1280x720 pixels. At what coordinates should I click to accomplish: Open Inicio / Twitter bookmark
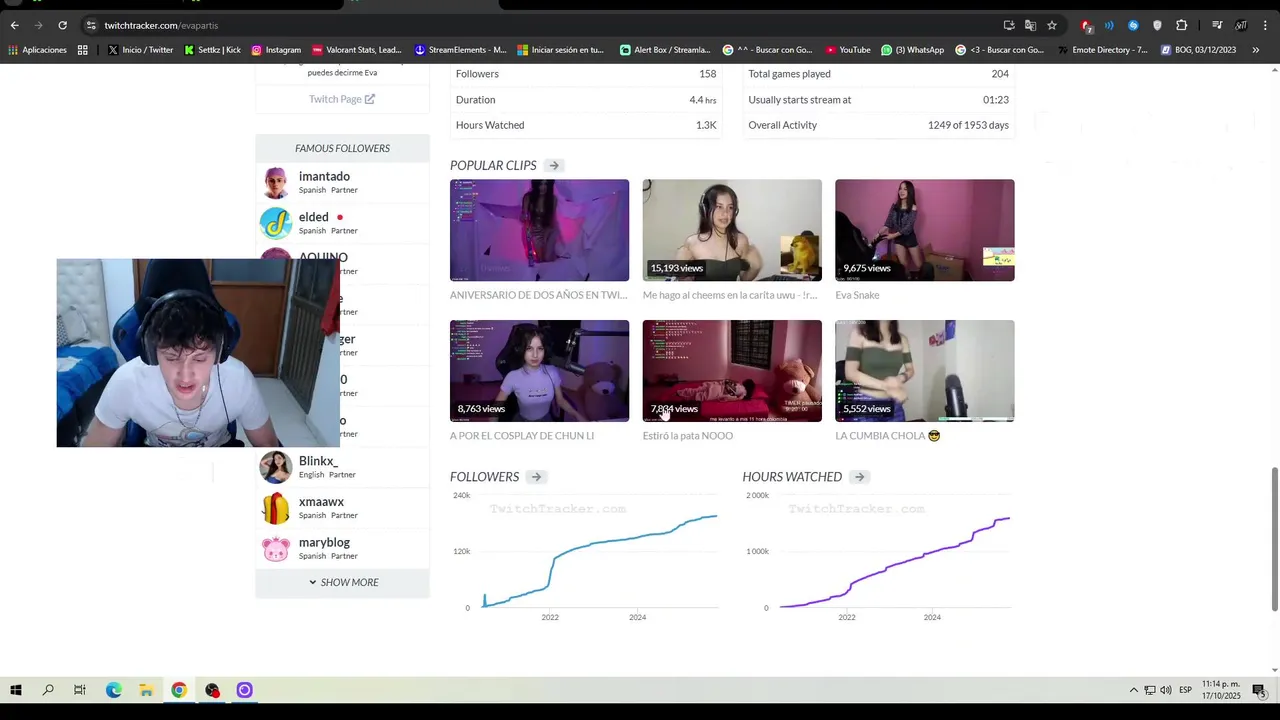click(x=140, y=50)
